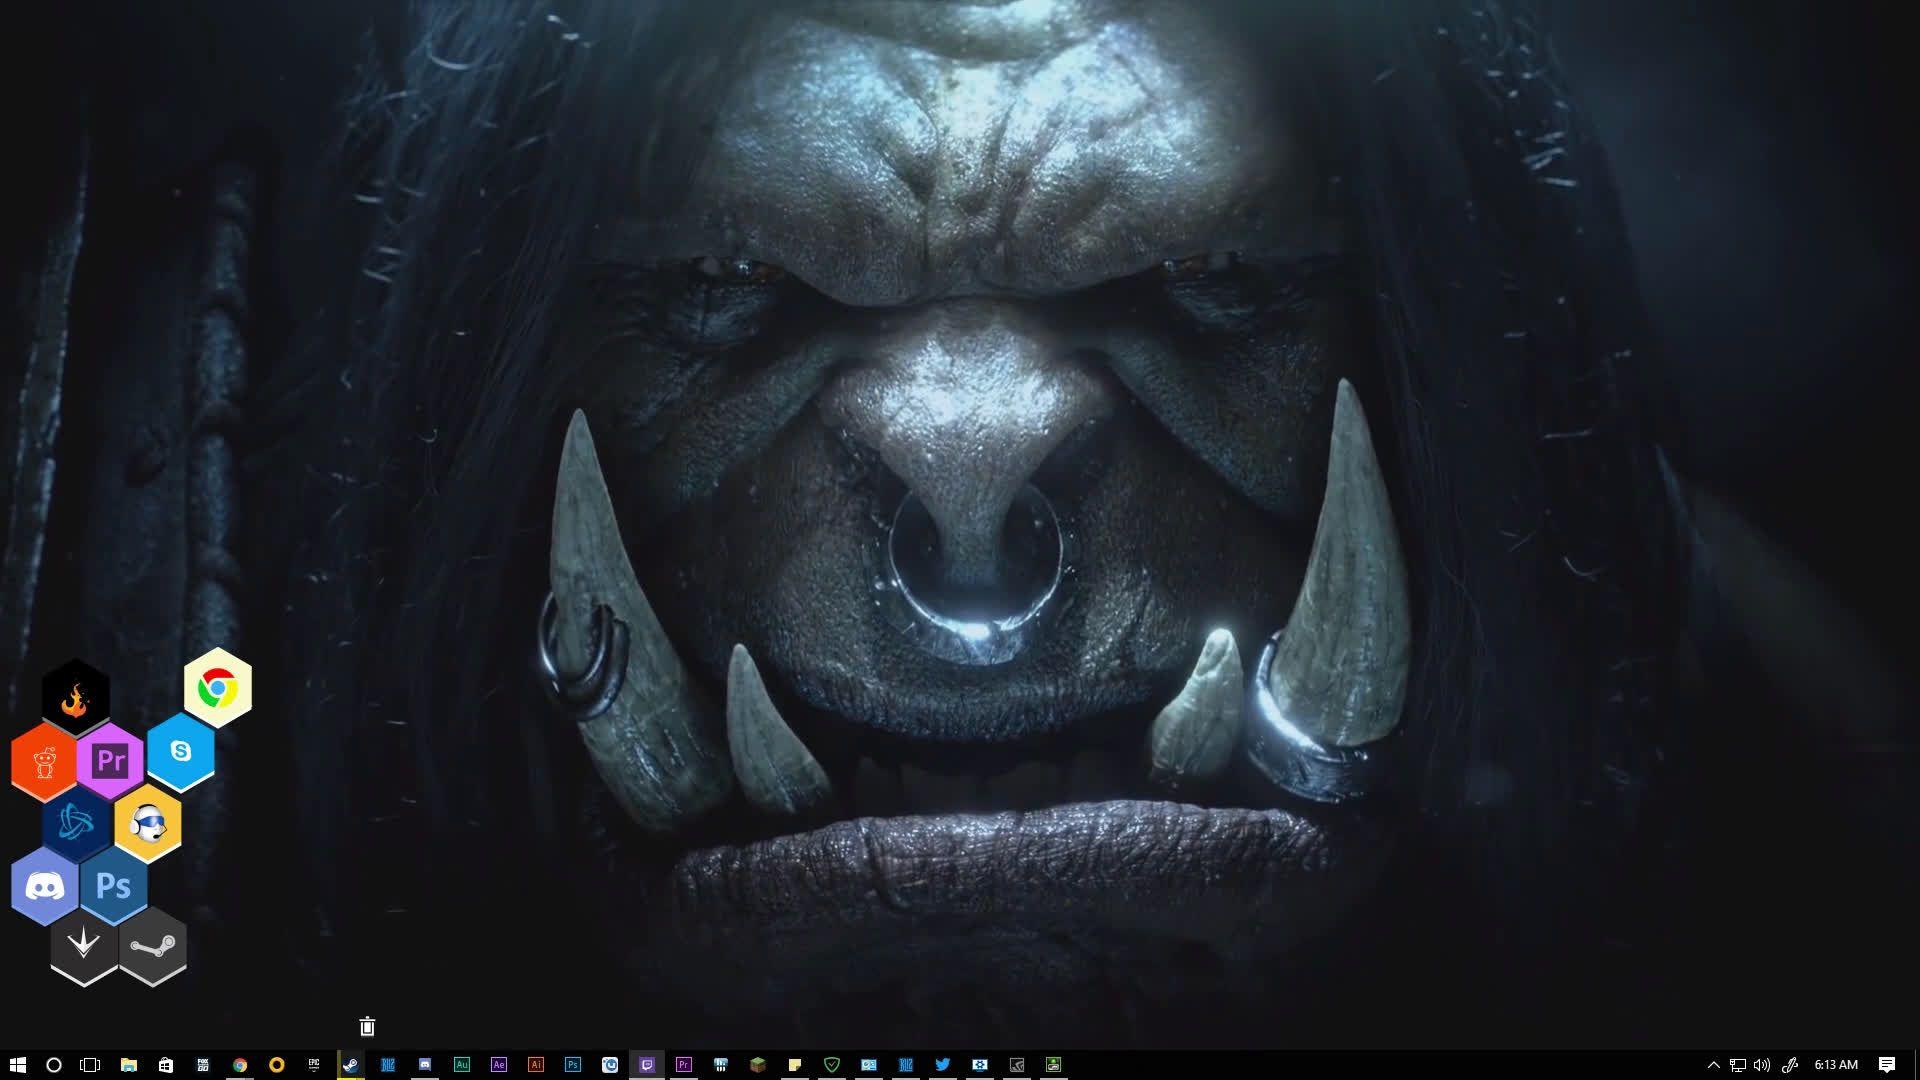Open the gray sketch taskbar icon
This screenshot has height=1080, width=1920.
1017,1065
